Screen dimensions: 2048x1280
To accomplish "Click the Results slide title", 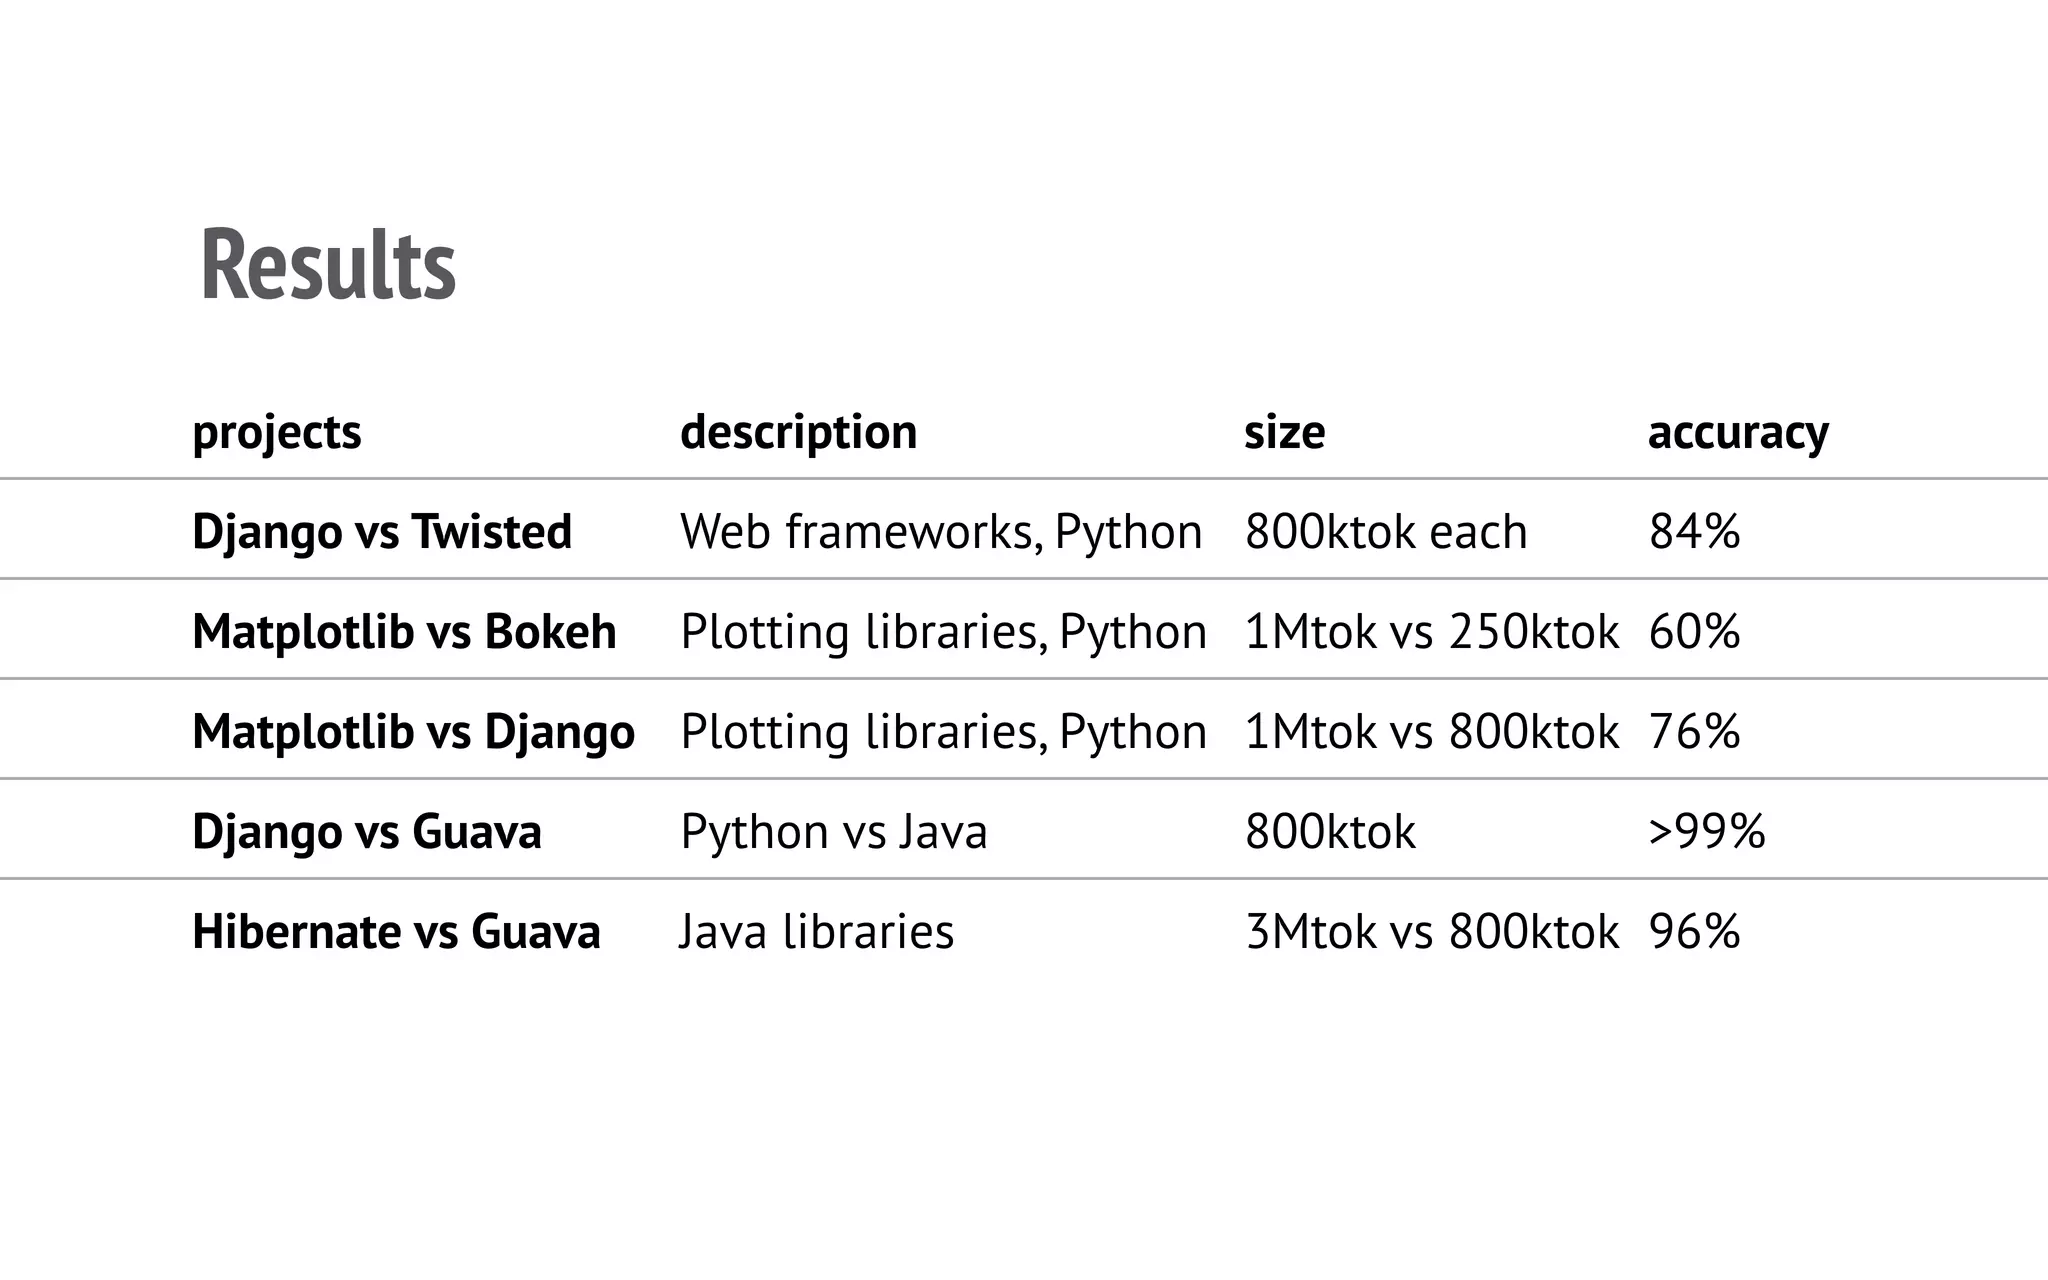I will point(328,265).
